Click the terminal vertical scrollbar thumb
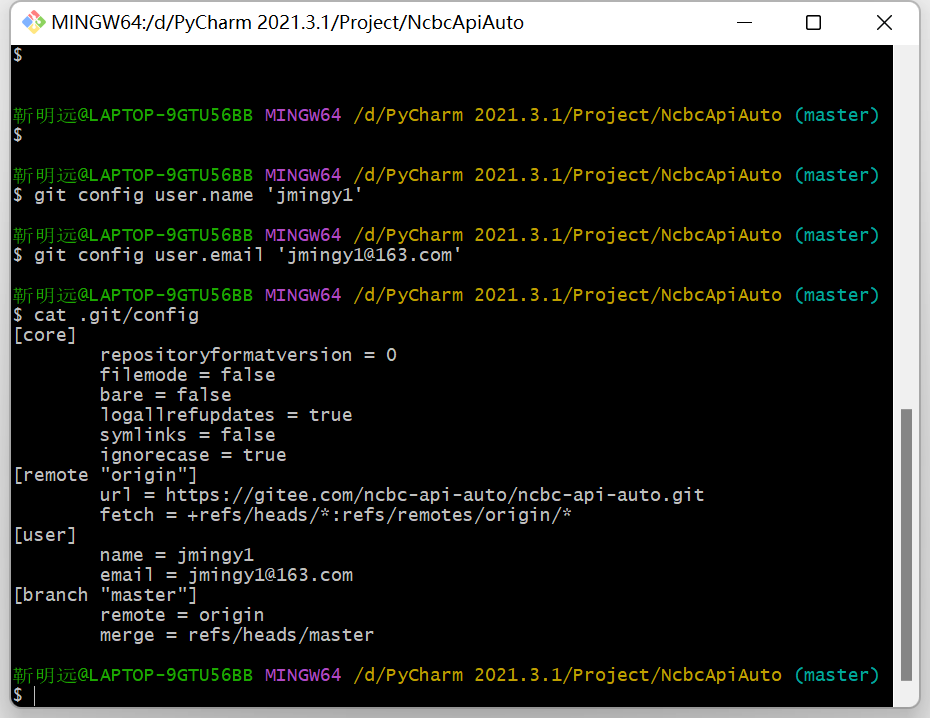This screenshot has height=718, width=930. click(x=906, y=545)
